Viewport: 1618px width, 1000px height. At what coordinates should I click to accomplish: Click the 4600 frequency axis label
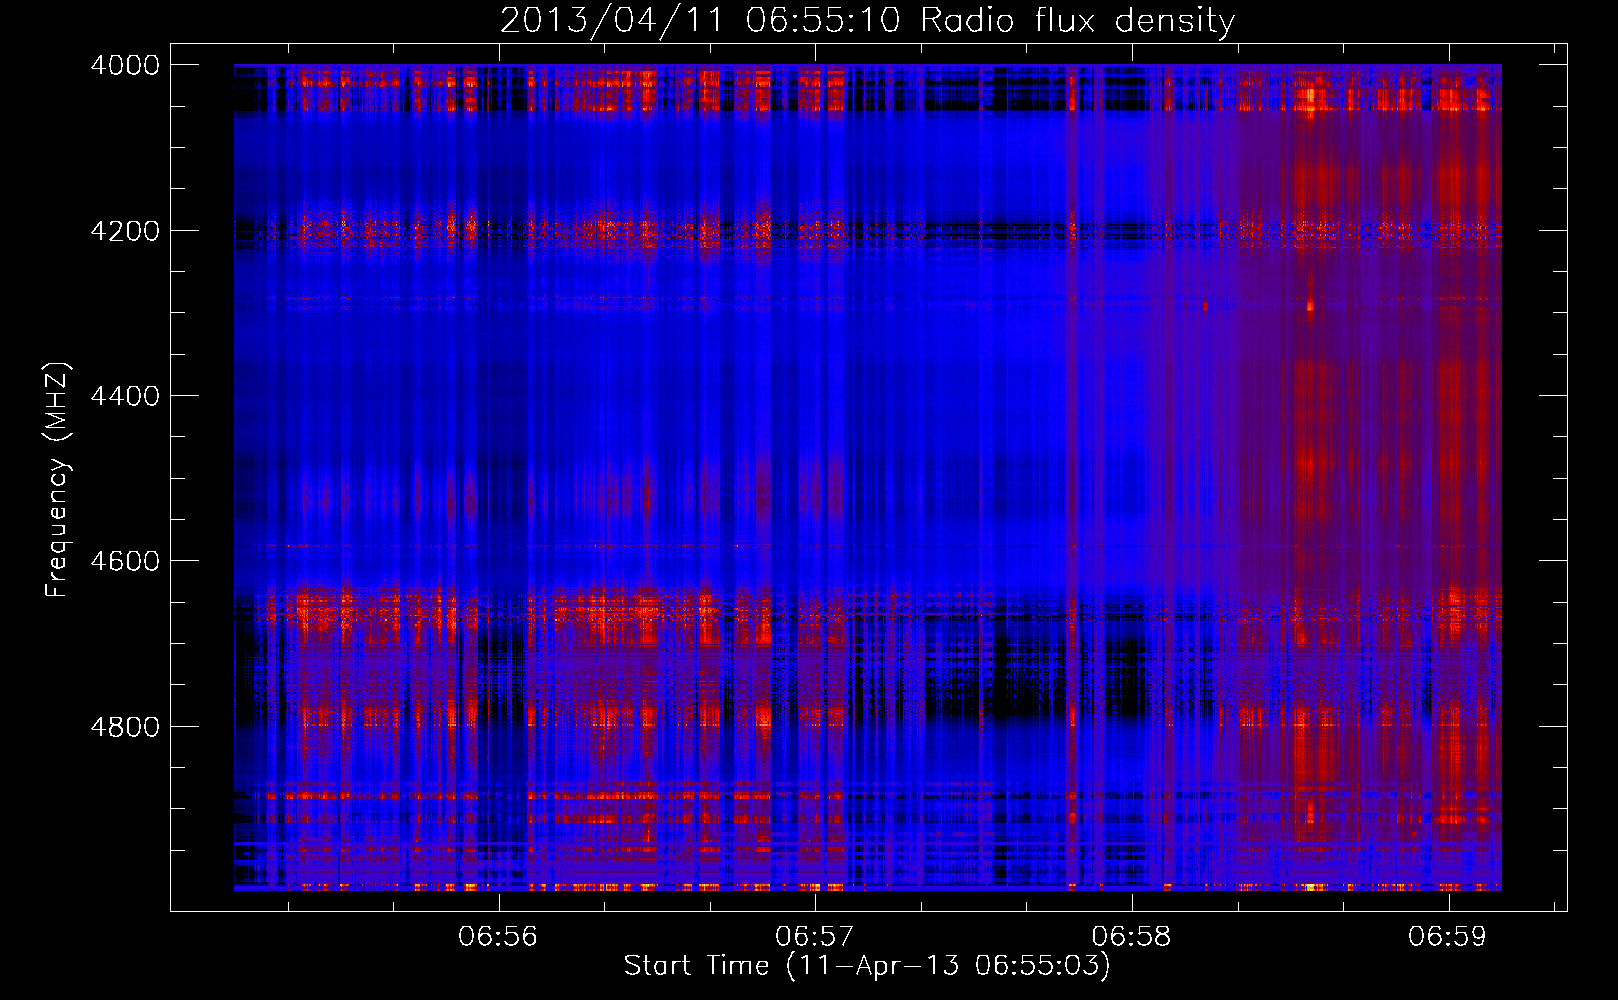coord(125,561)
